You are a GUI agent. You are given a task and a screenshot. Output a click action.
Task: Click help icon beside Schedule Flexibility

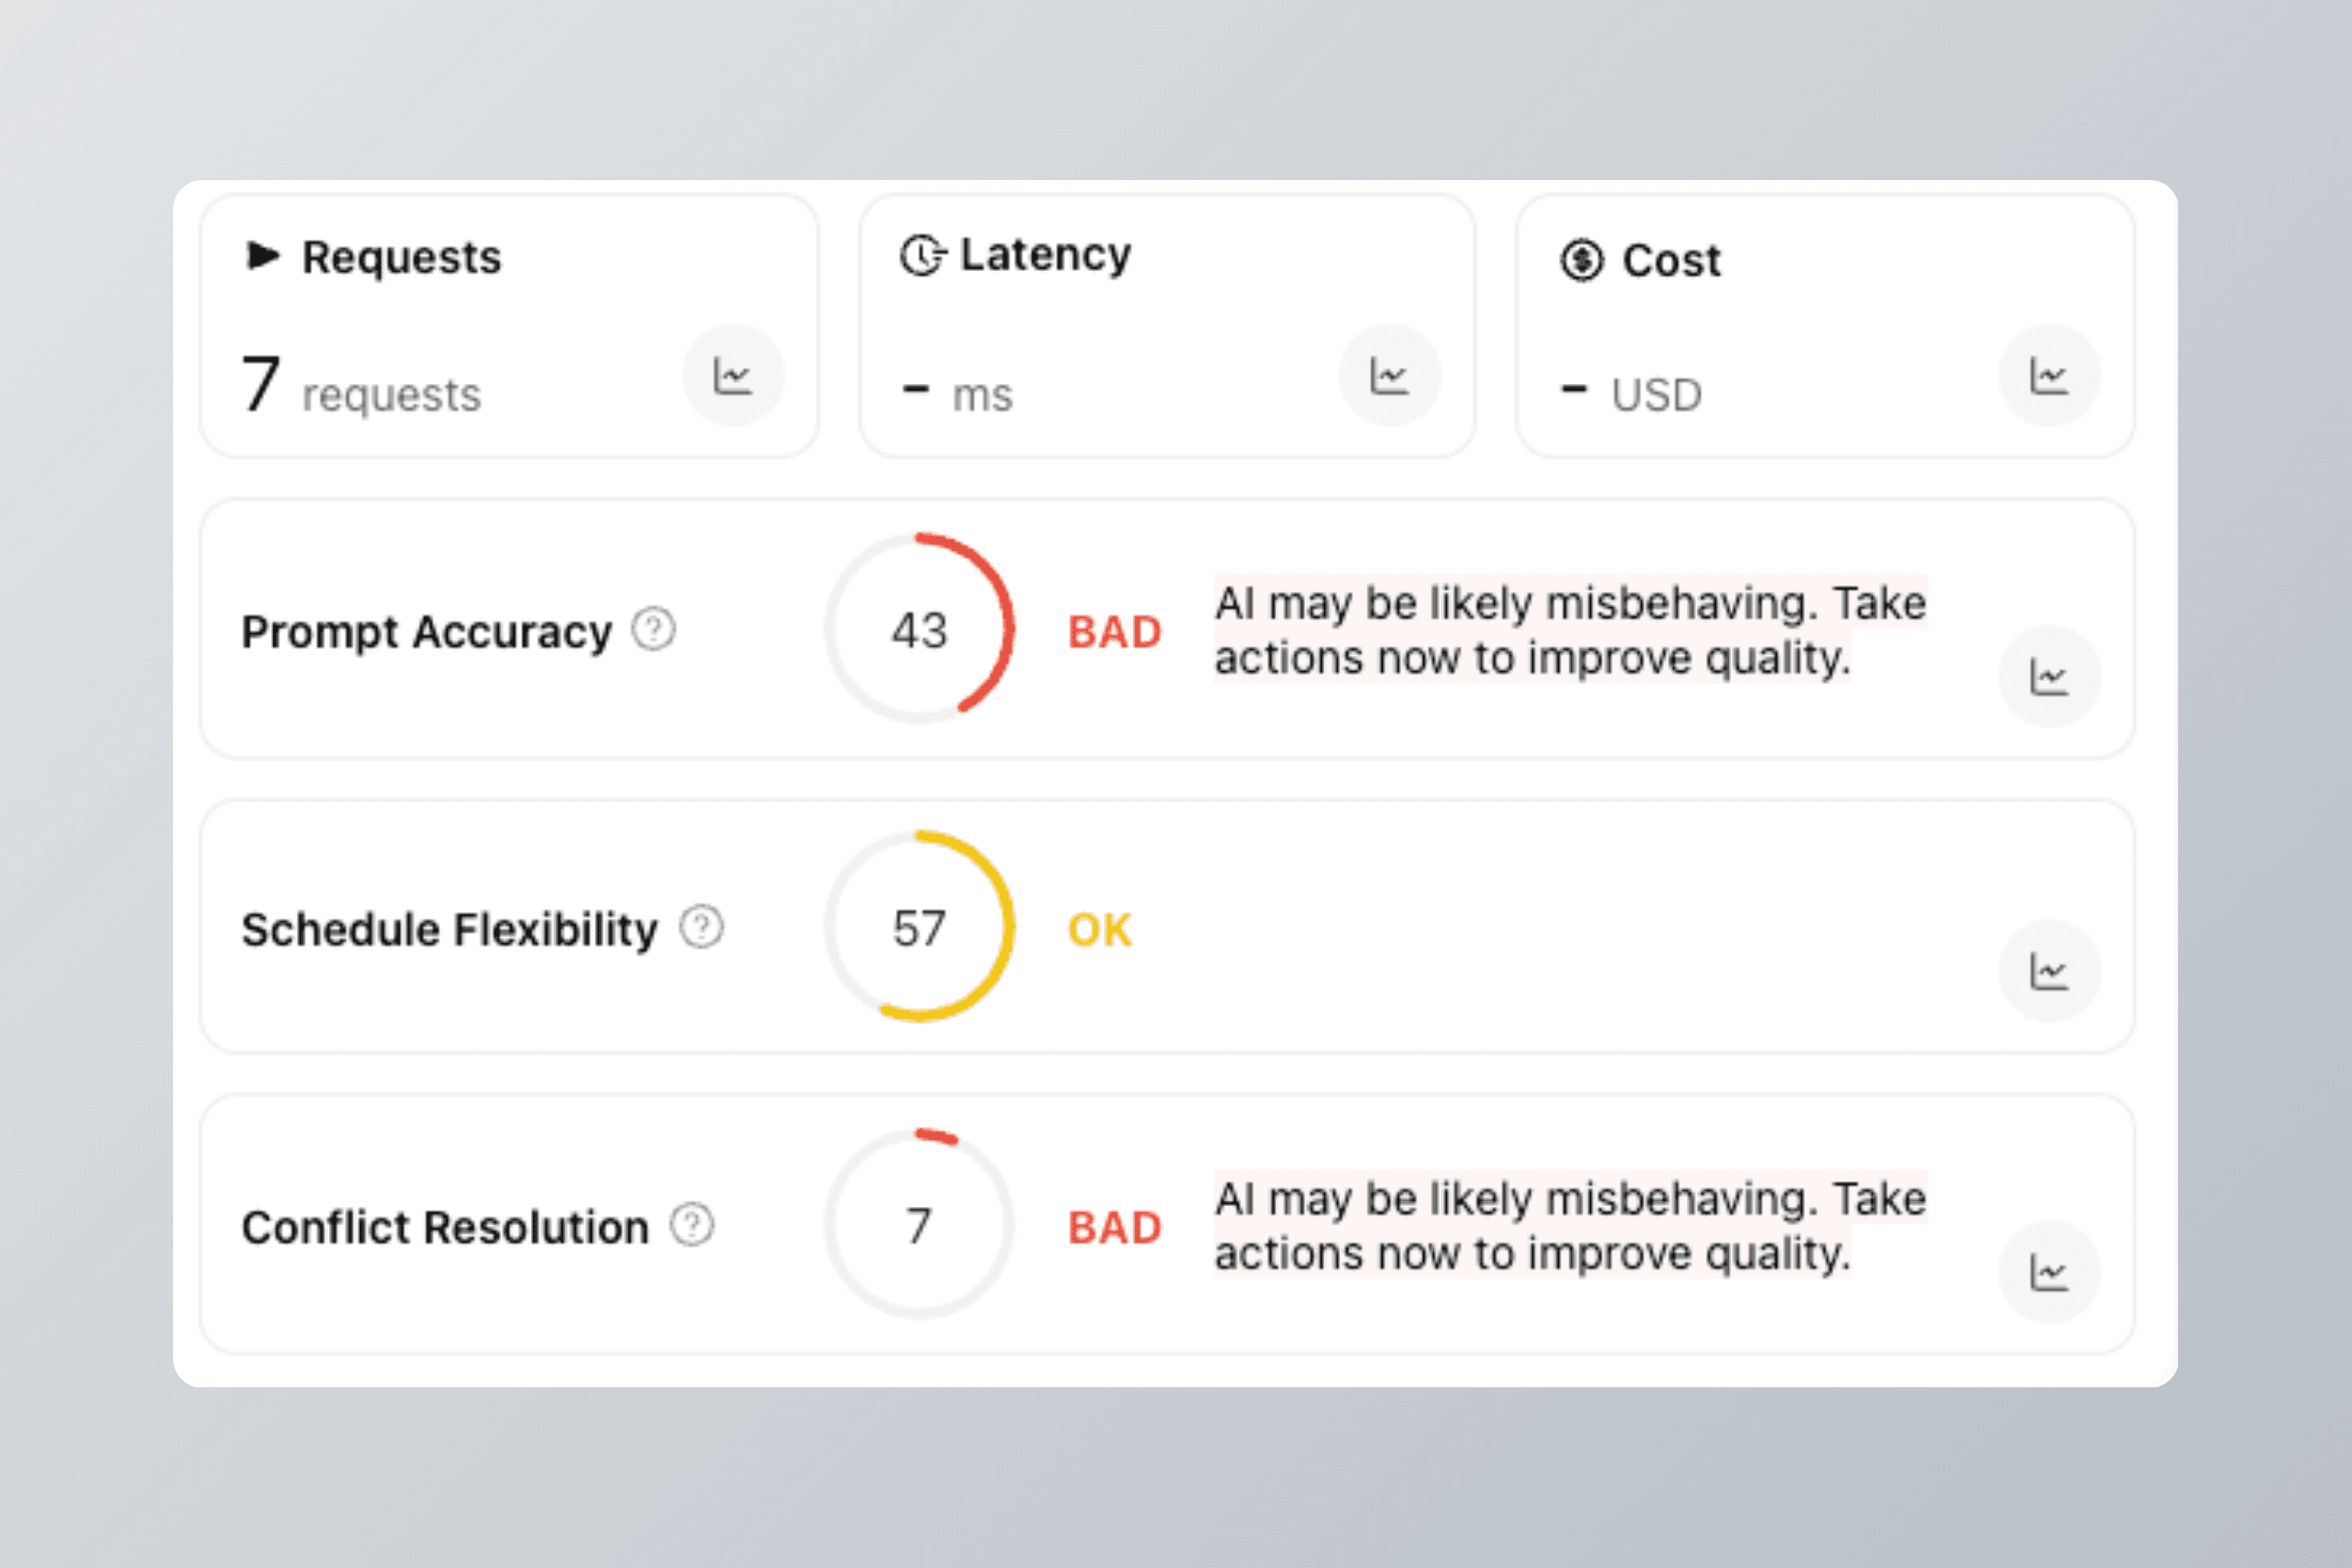(x=702, y=927)
